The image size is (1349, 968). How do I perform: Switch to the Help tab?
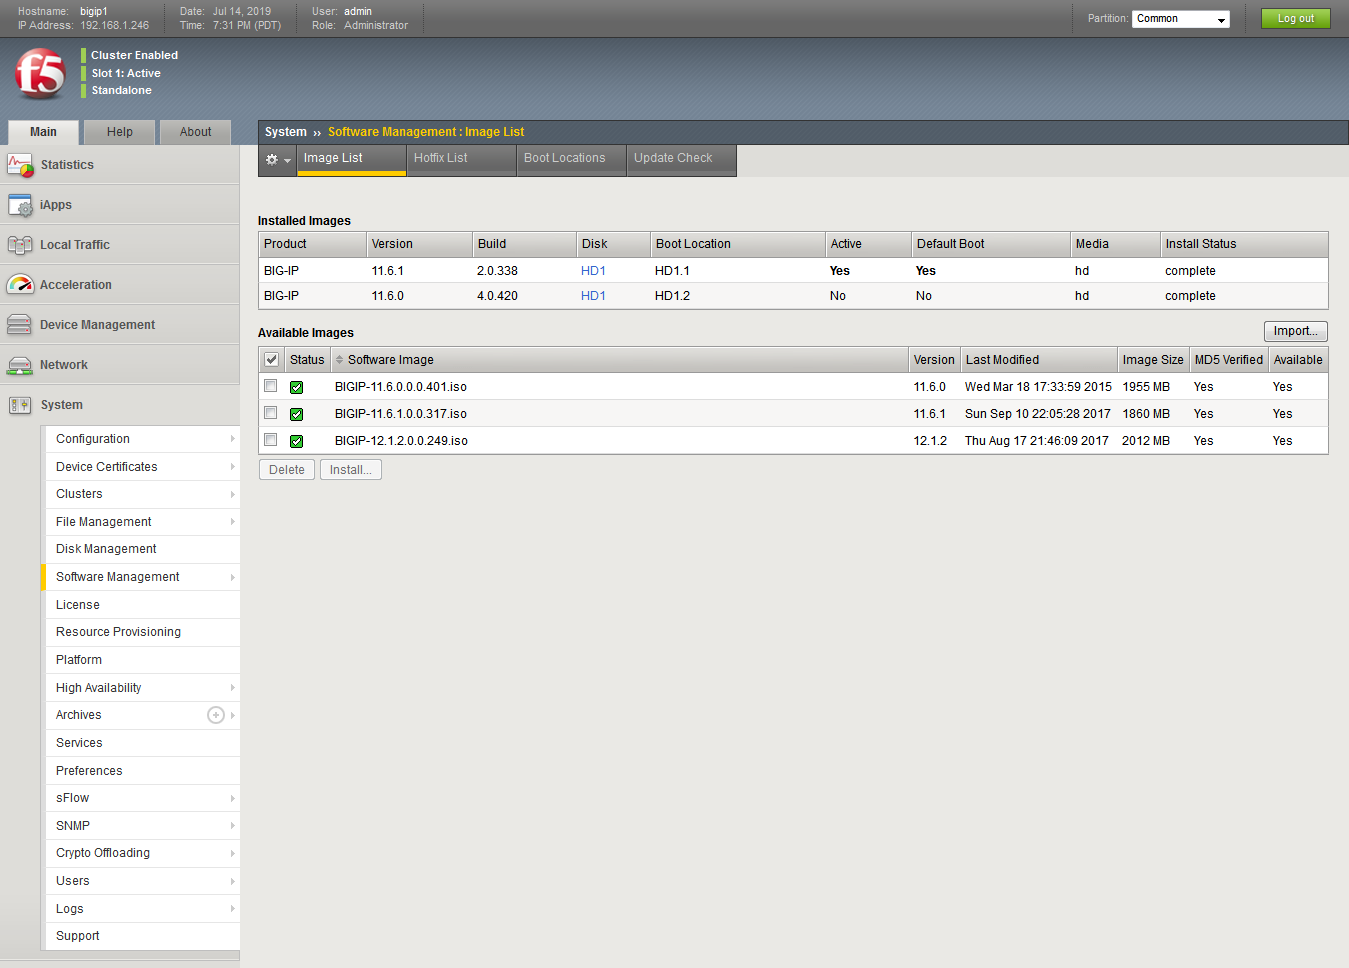(120, 132)
